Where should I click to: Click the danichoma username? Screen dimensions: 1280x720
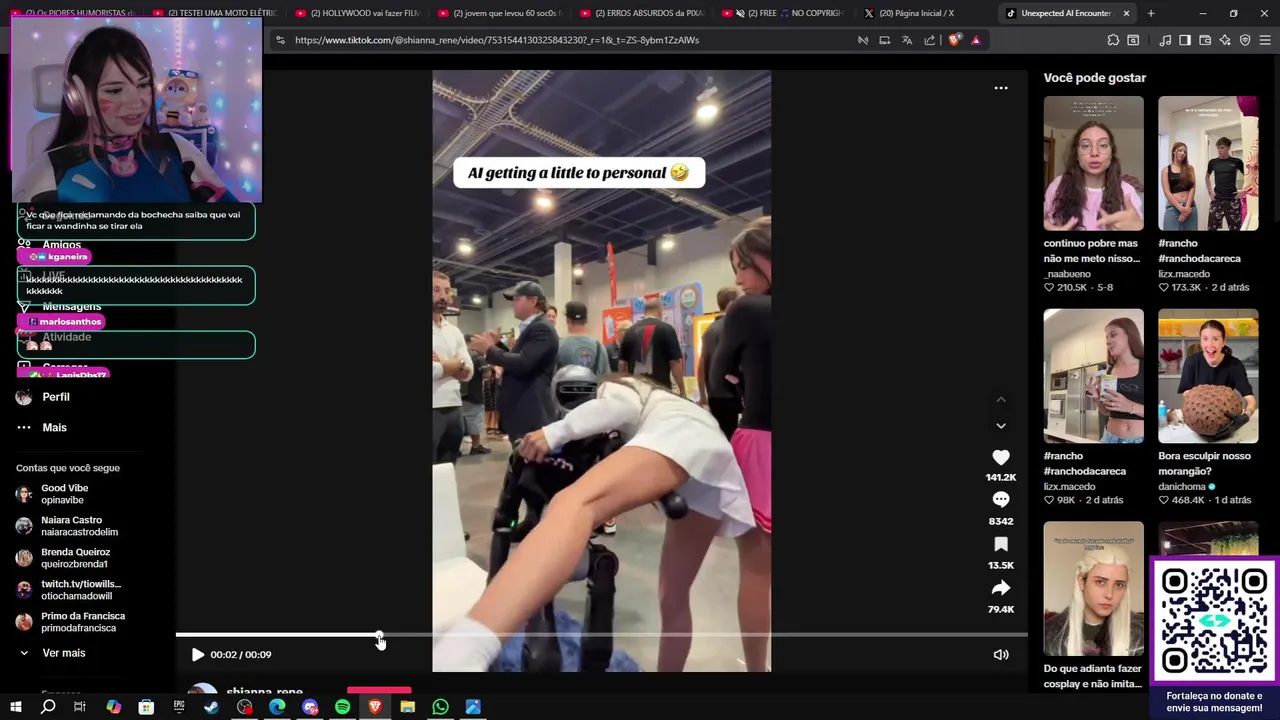click(x=1182, y=487)
